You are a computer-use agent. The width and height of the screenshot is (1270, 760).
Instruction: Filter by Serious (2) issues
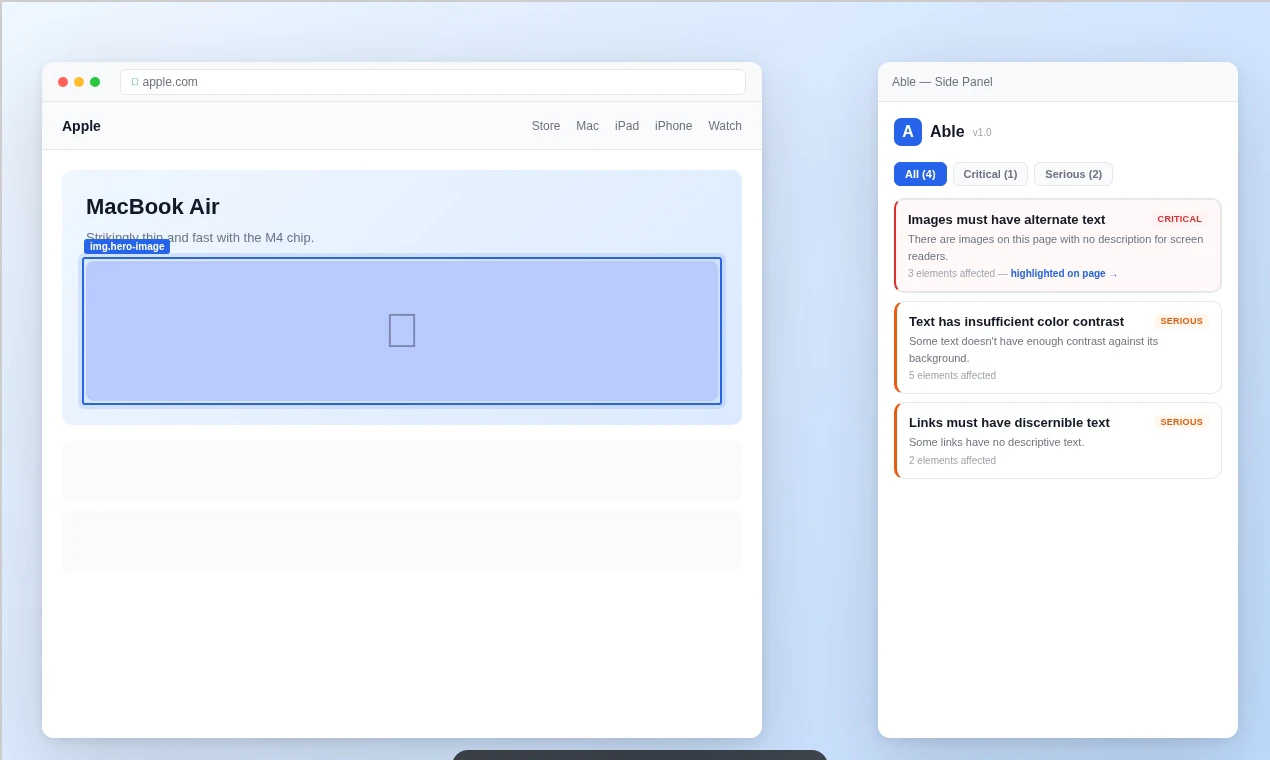coord(1073,174)
